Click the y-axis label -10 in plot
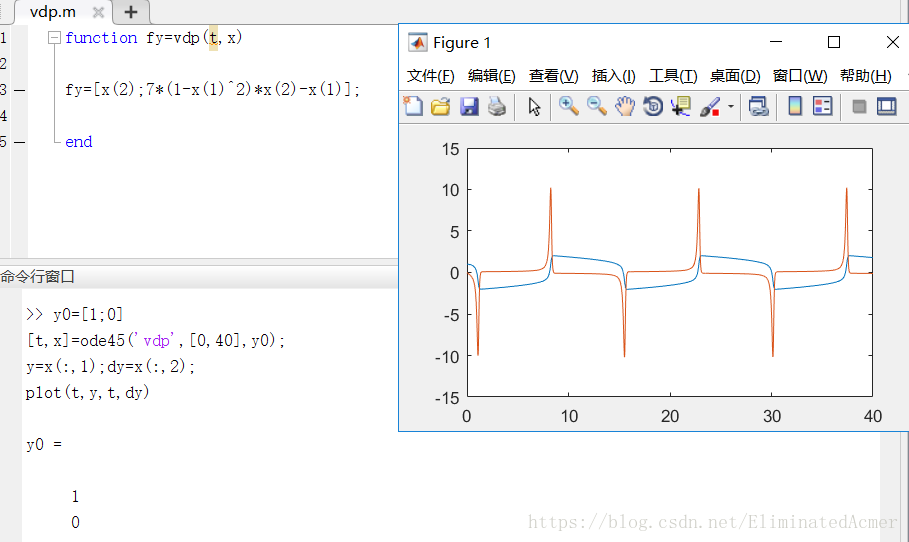This screenshot has height=542, width=909. coord(447,357)
